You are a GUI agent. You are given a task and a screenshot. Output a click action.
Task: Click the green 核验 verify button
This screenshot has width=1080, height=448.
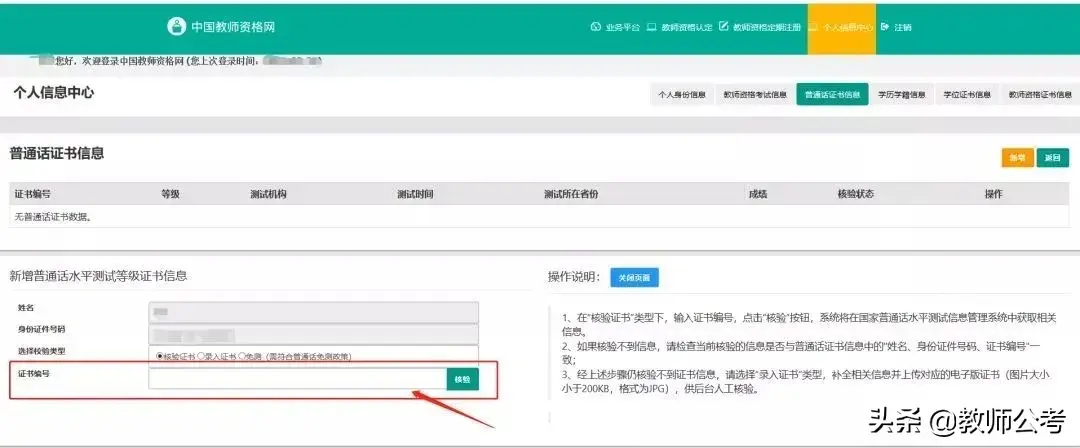click(462, 379)
